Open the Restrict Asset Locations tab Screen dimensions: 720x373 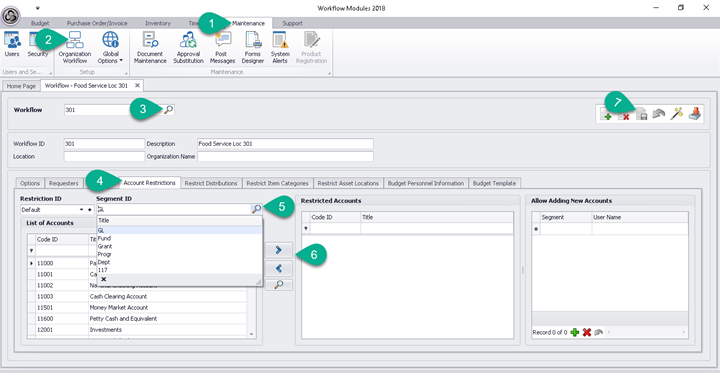[348, 183]
